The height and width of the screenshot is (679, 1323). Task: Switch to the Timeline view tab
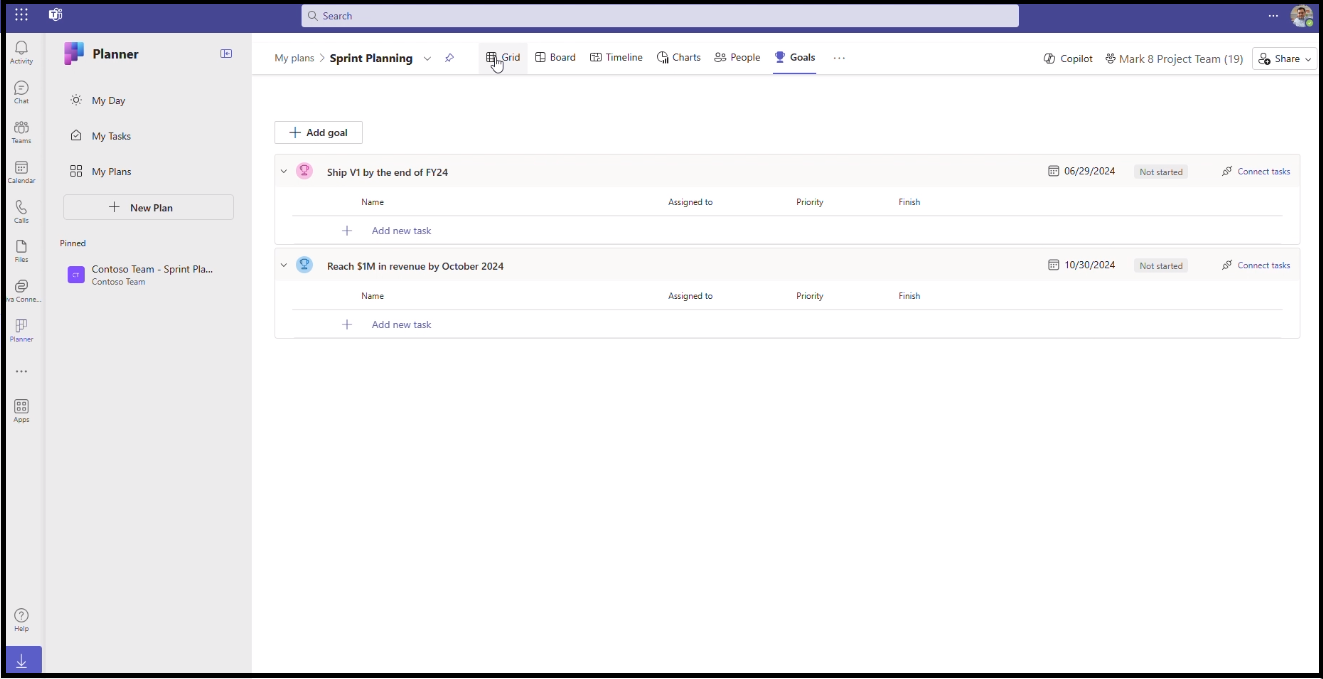616,58
